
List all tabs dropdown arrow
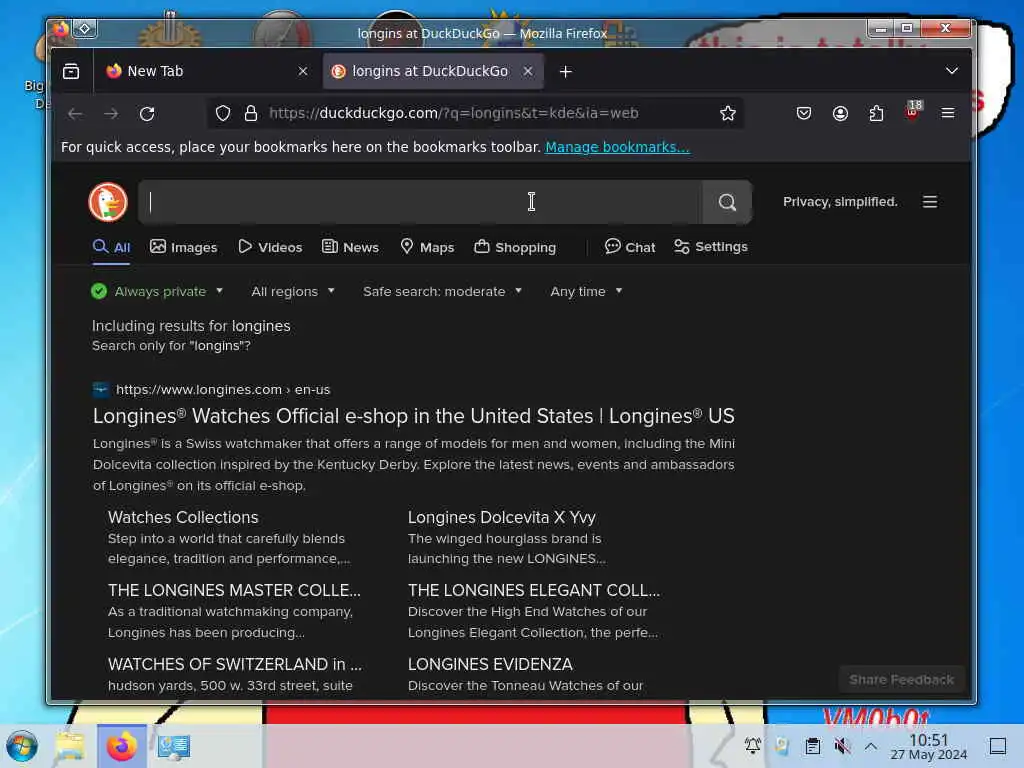(952, 71)
